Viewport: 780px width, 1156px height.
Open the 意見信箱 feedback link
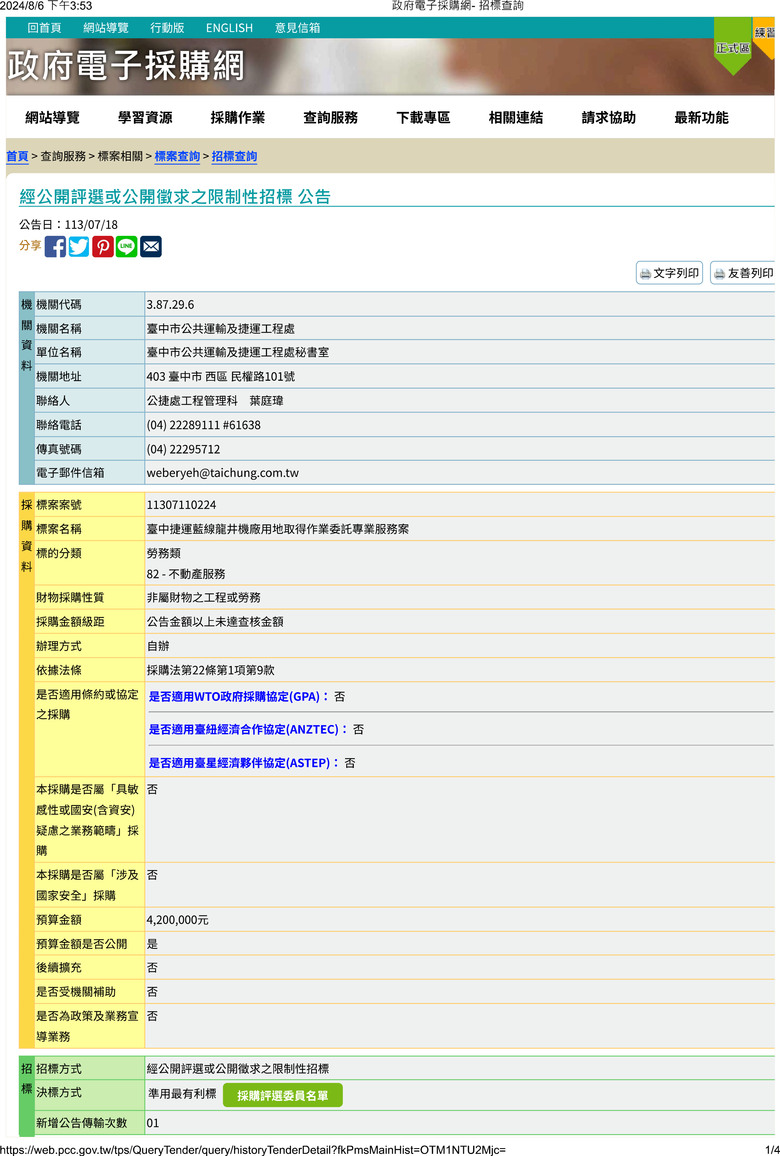(x=297, y=28)
